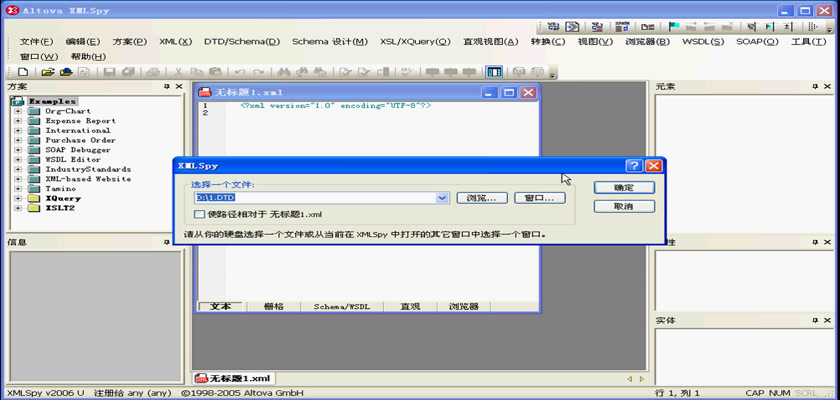Click the right scroll arrow beside document tabs
This screenshot has width=840, height=400.
point(642,379)
